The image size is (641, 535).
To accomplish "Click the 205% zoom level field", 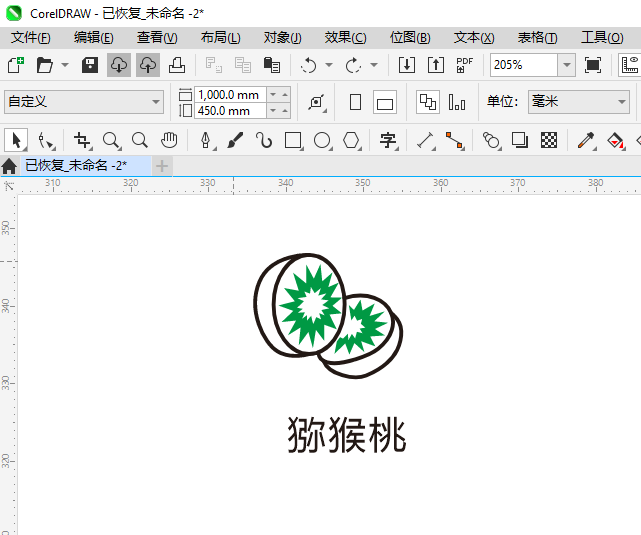I will 524,65.
